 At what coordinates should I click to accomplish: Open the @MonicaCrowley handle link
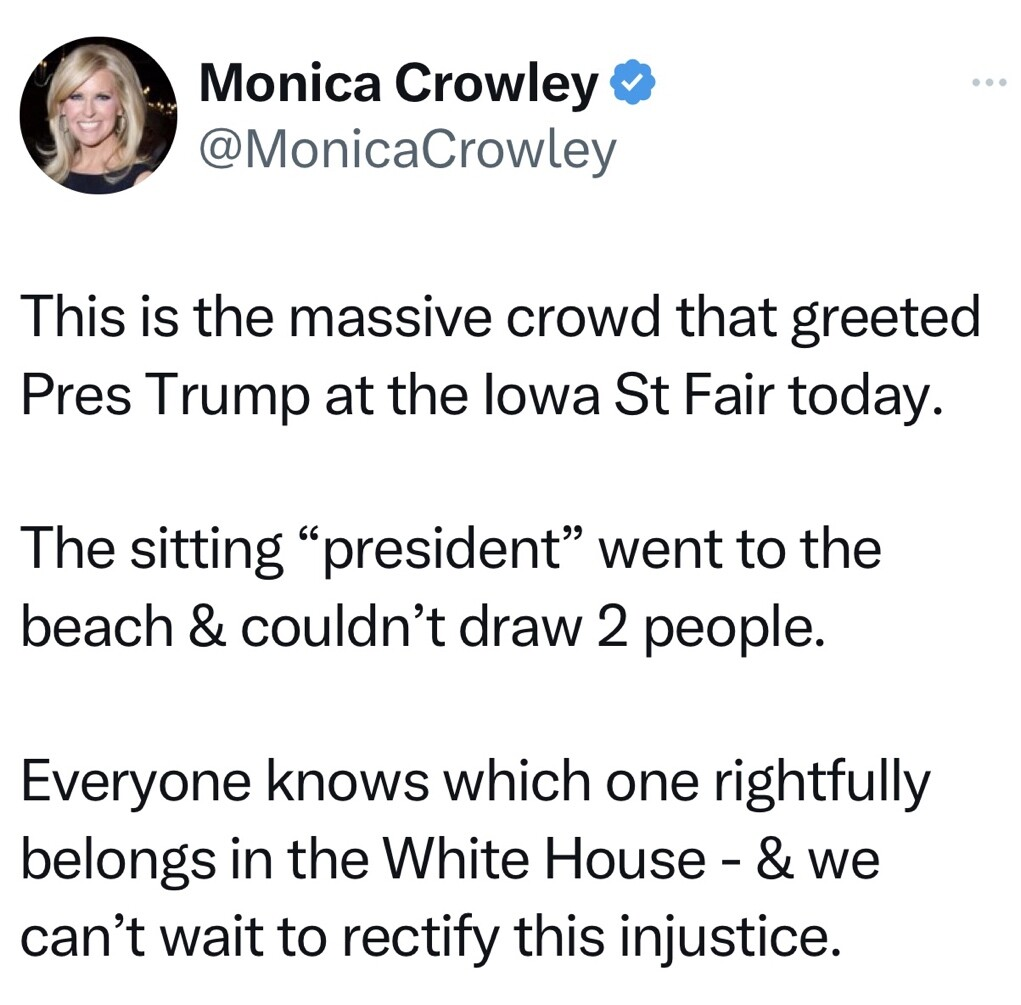point(407,151)
